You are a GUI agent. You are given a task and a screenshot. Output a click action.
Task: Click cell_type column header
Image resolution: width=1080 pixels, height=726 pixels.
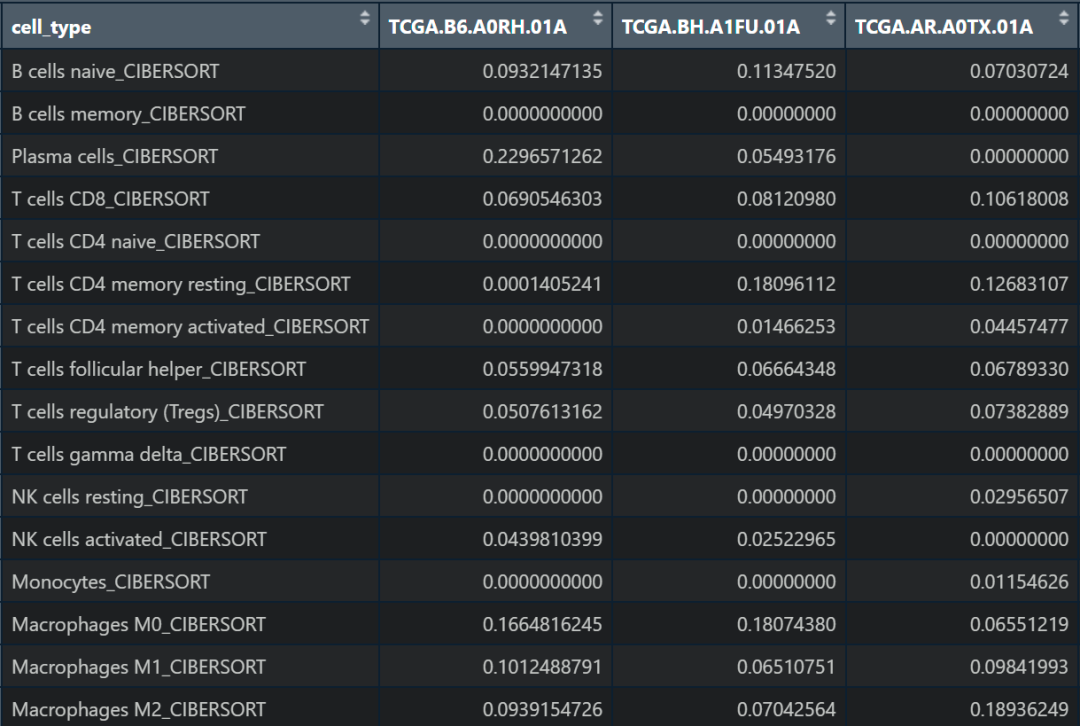[190, 27]
